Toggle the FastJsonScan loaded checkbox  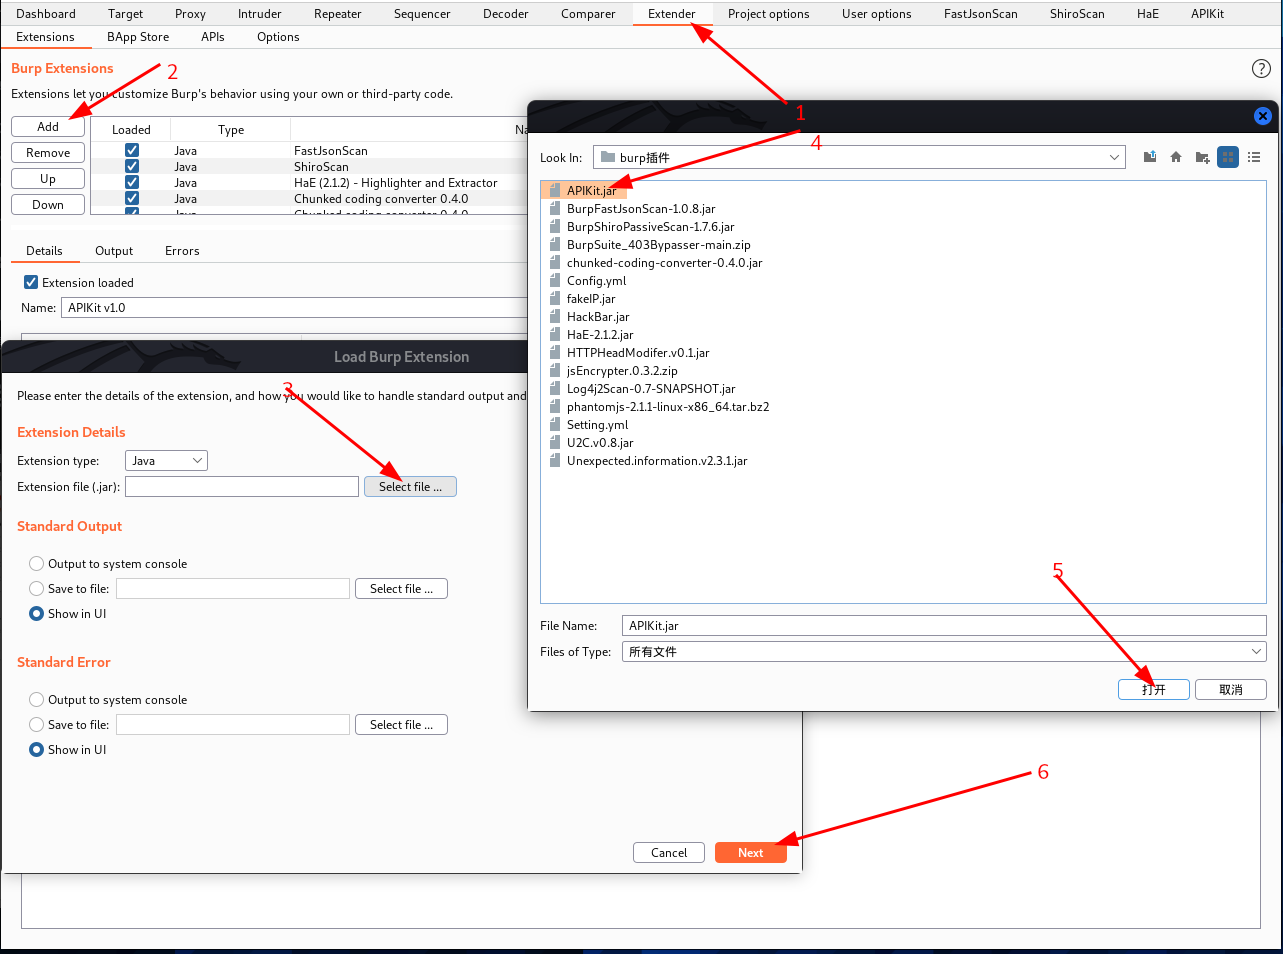coord(132,151)
